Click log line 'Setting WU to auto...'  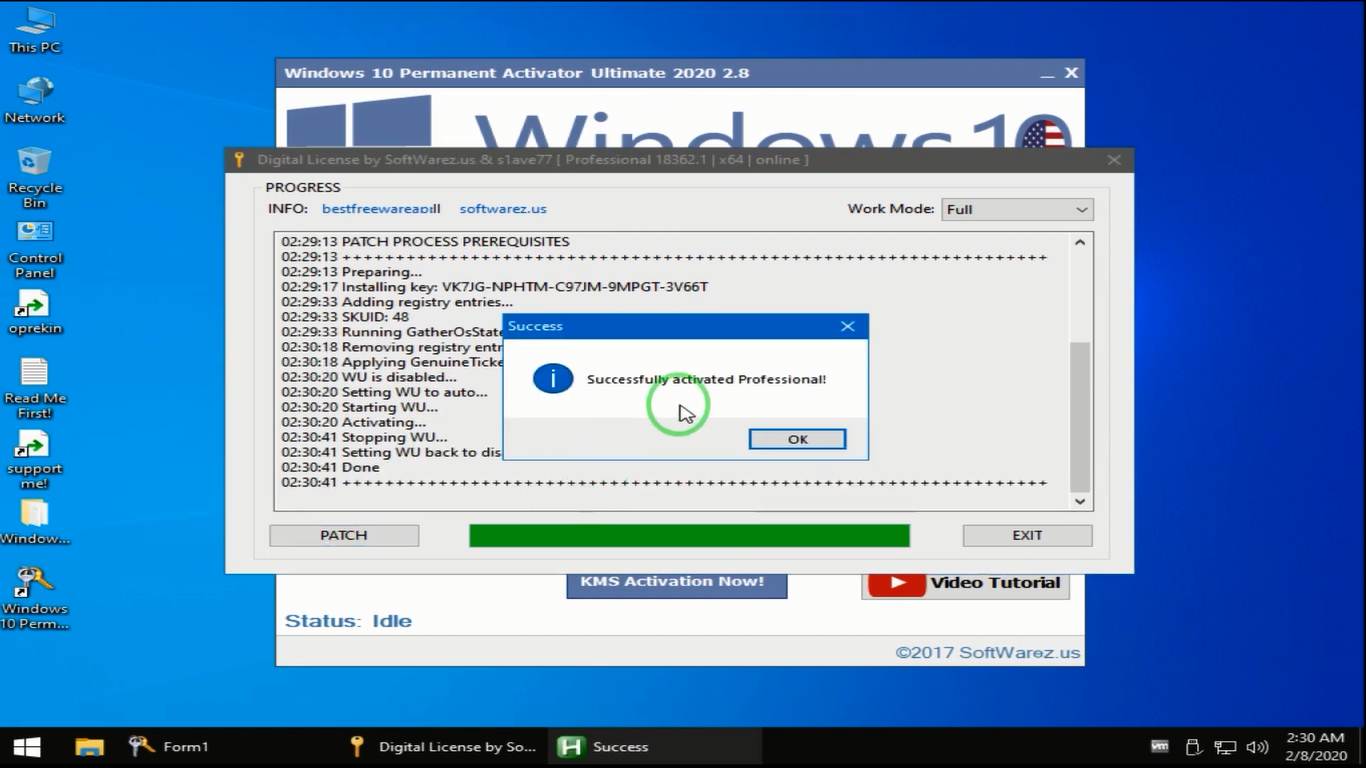pyautogui.click(x=385, y=392)
